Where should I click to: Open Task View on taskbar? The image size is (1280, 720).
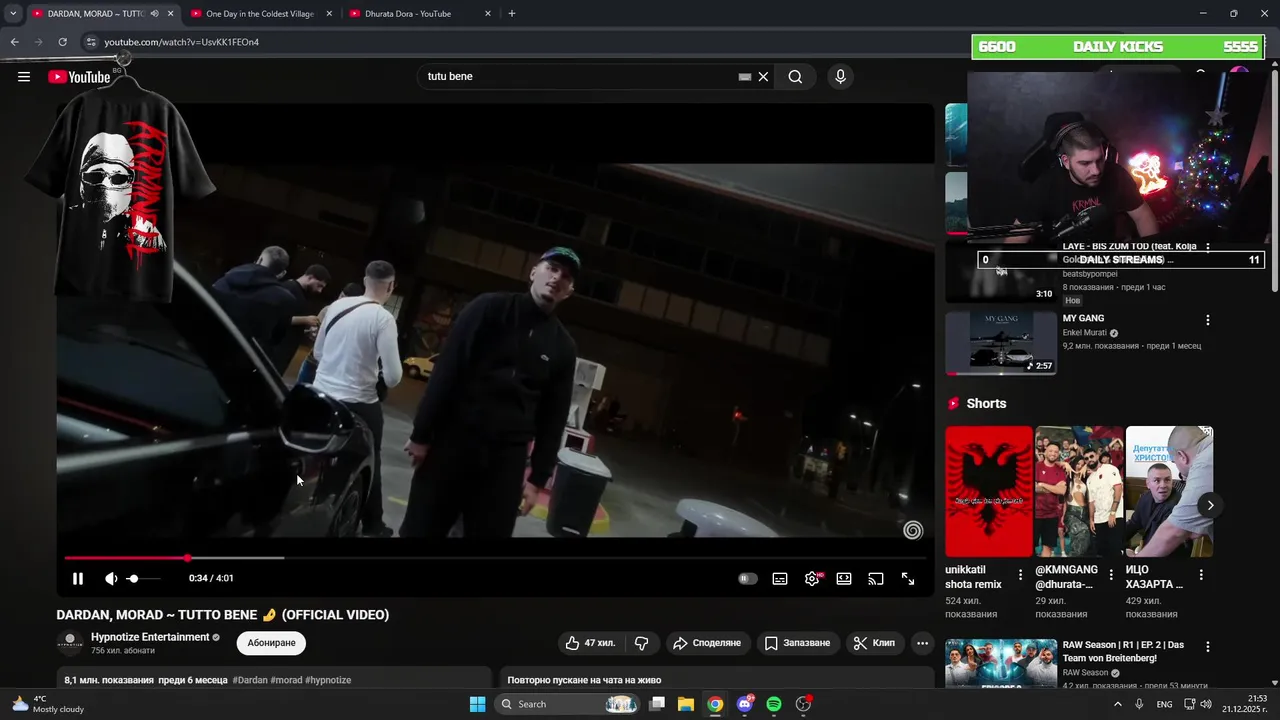657,704
